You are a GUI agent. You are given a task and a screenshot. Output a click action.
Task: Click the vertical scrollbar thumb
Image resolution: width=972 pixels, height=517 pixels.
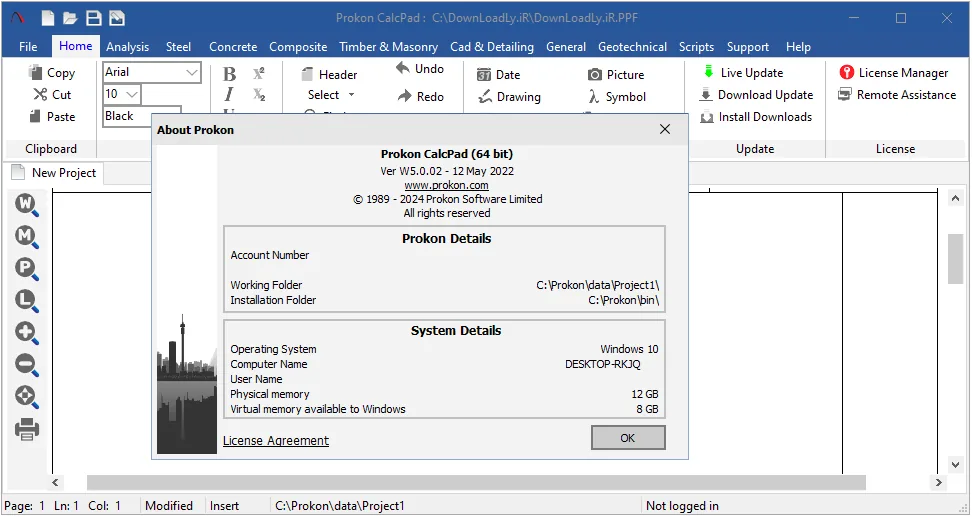tap(955, 258)
